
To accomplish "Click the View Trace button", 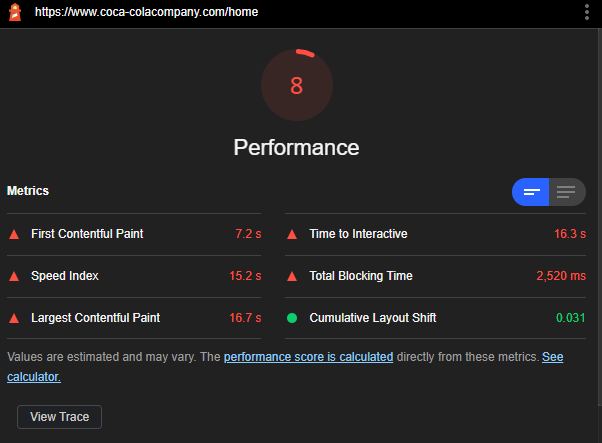I will [x=60, y=417].
